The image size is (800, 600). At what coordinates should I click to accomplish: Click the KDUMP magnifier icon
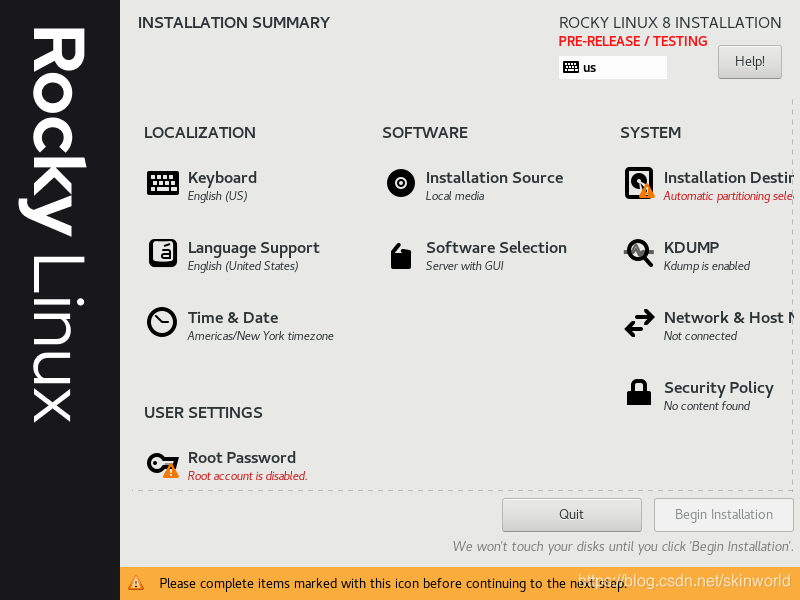(639, 253)
